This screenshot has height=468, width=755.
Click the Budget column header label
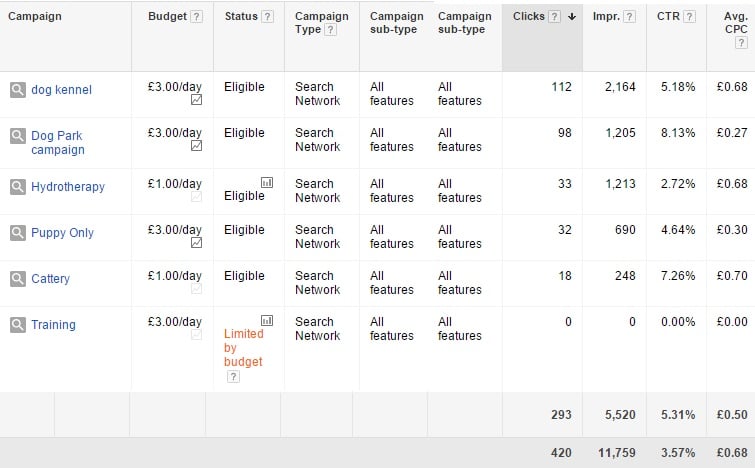coord(167,16)
